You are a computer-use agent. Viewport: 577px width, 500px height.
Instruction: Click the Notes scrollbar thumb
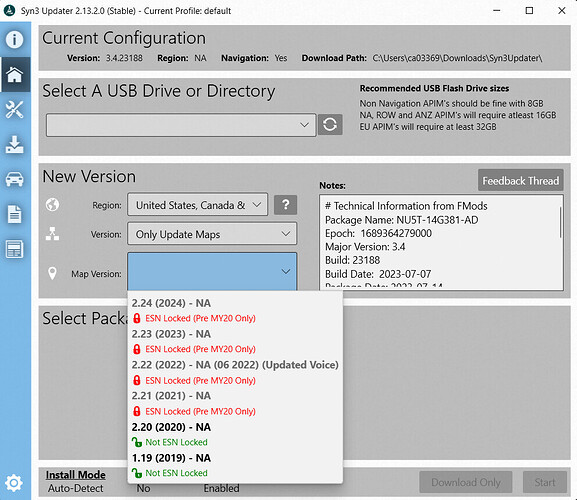560,222
